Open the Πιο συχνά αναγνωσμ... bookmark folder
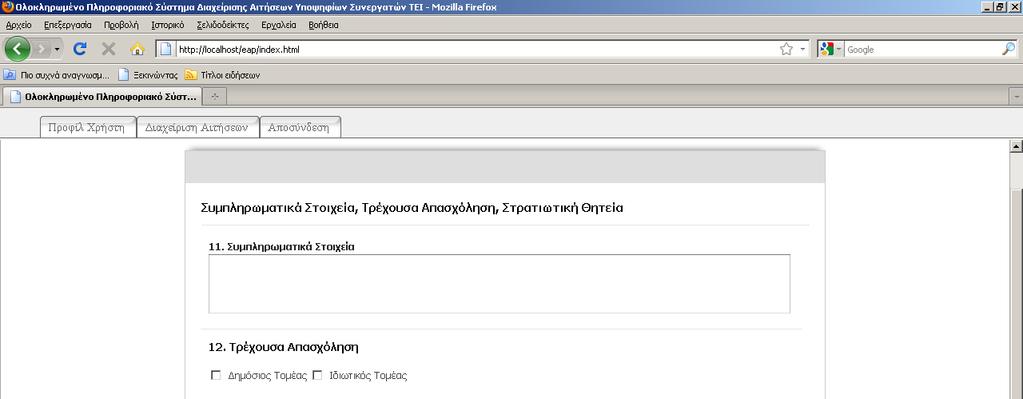Viewport: 1023px width, 399px height. (x=57, y=75)
